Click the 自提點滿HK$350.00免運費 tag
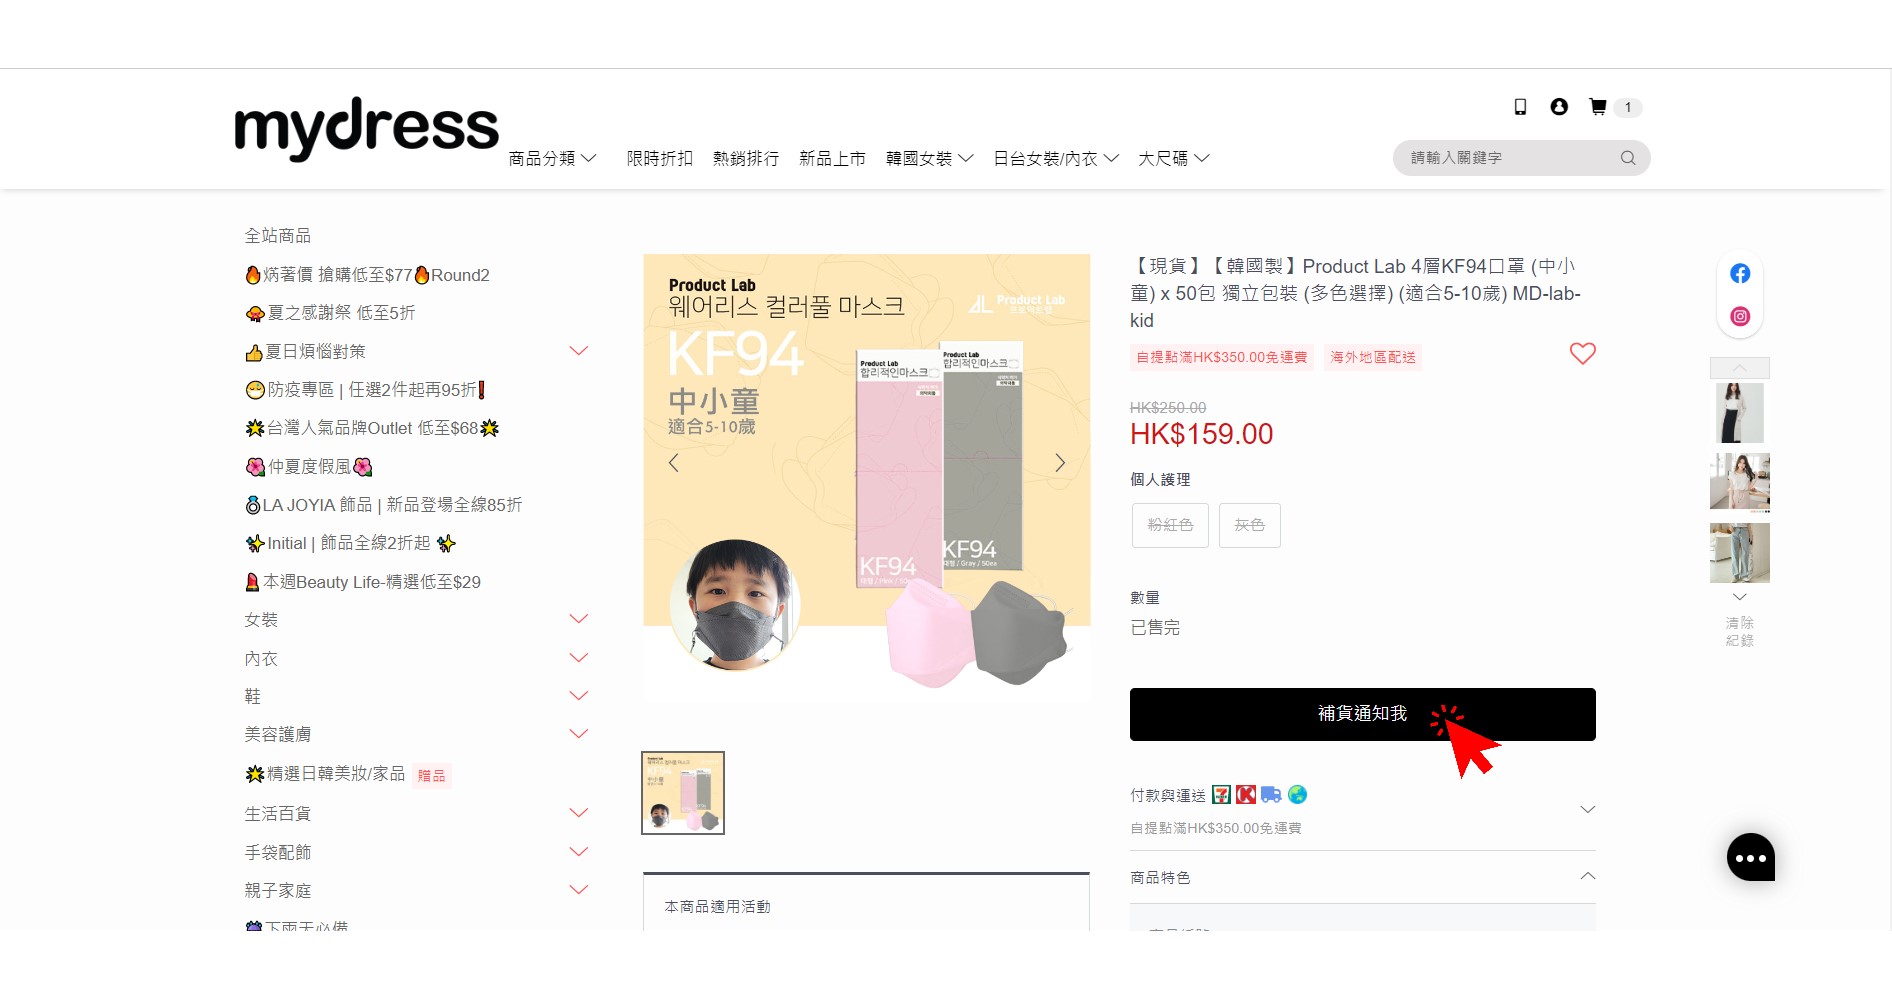This screenshot has height=1000, width=1892. (1222, 357)
